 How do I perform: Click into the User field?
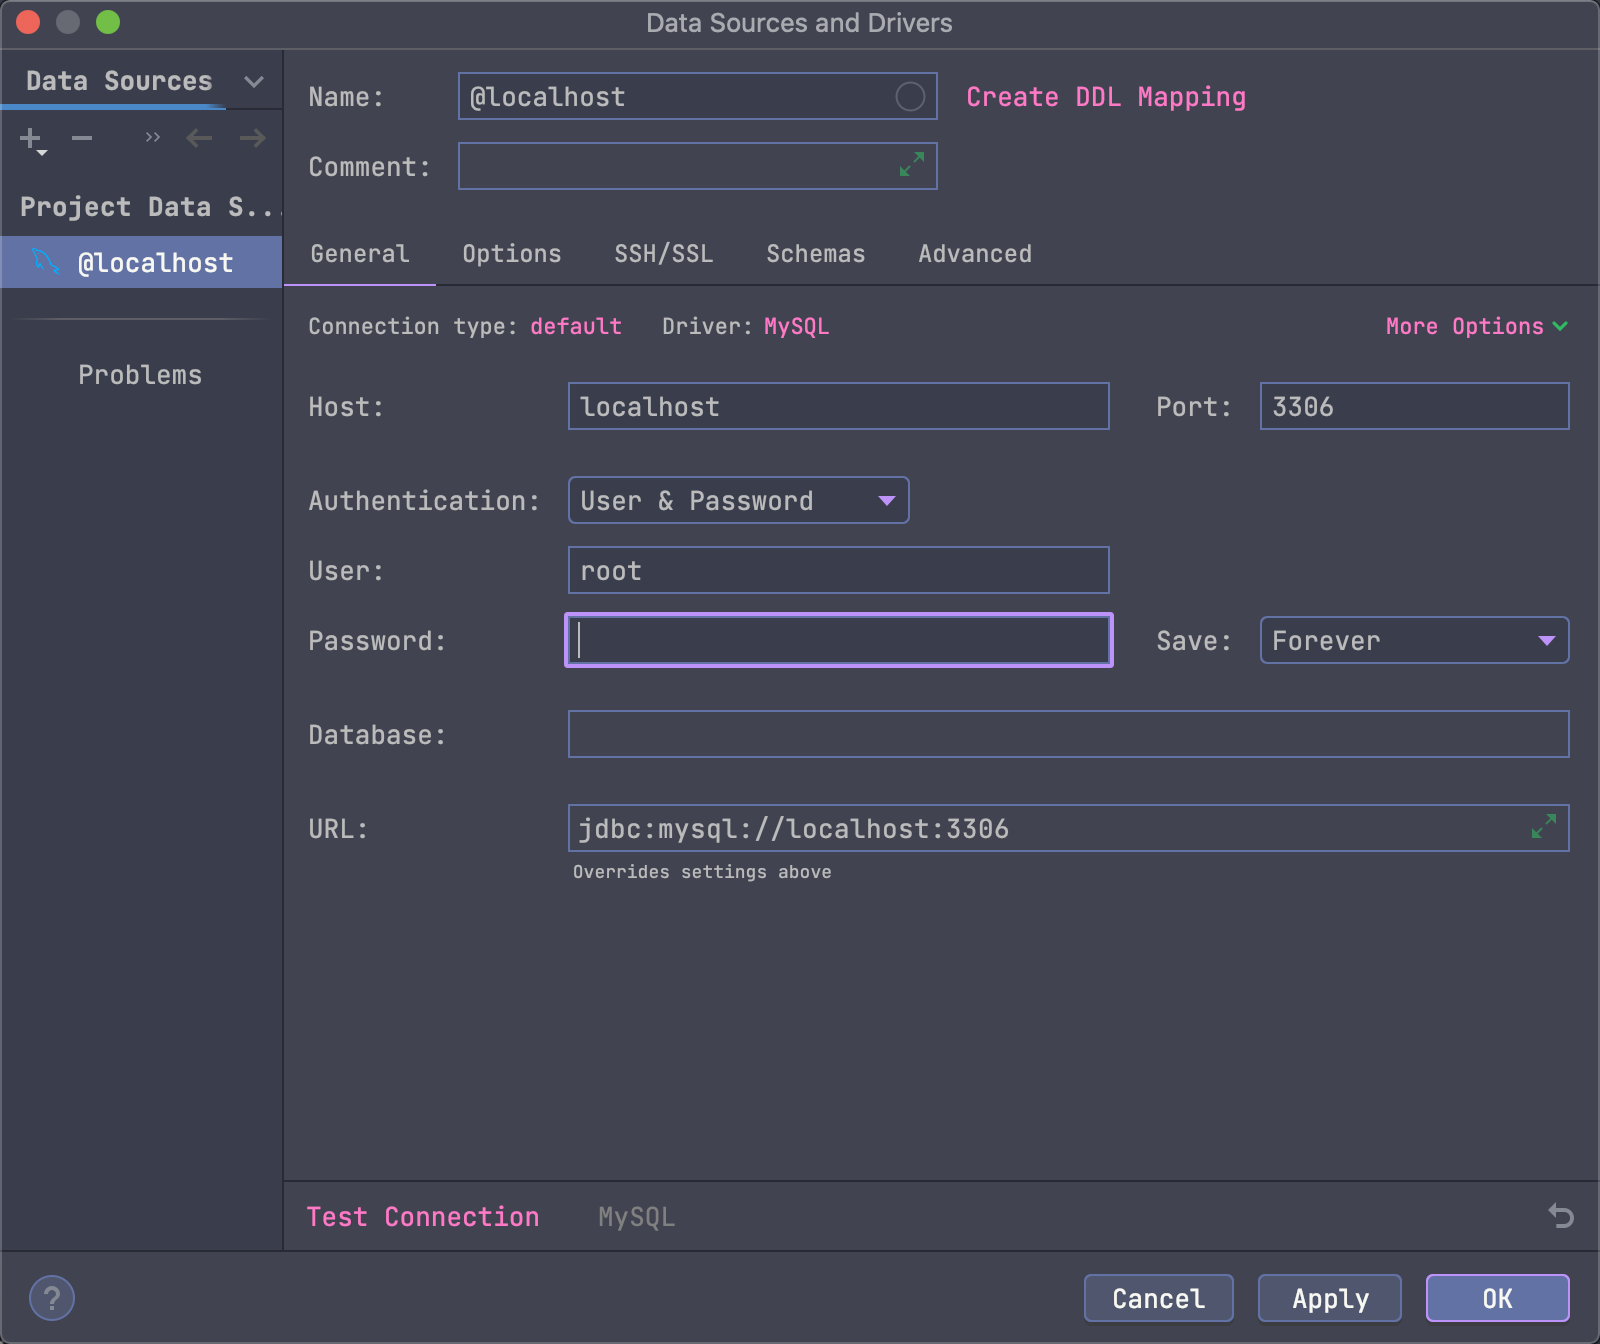(839, 570)
